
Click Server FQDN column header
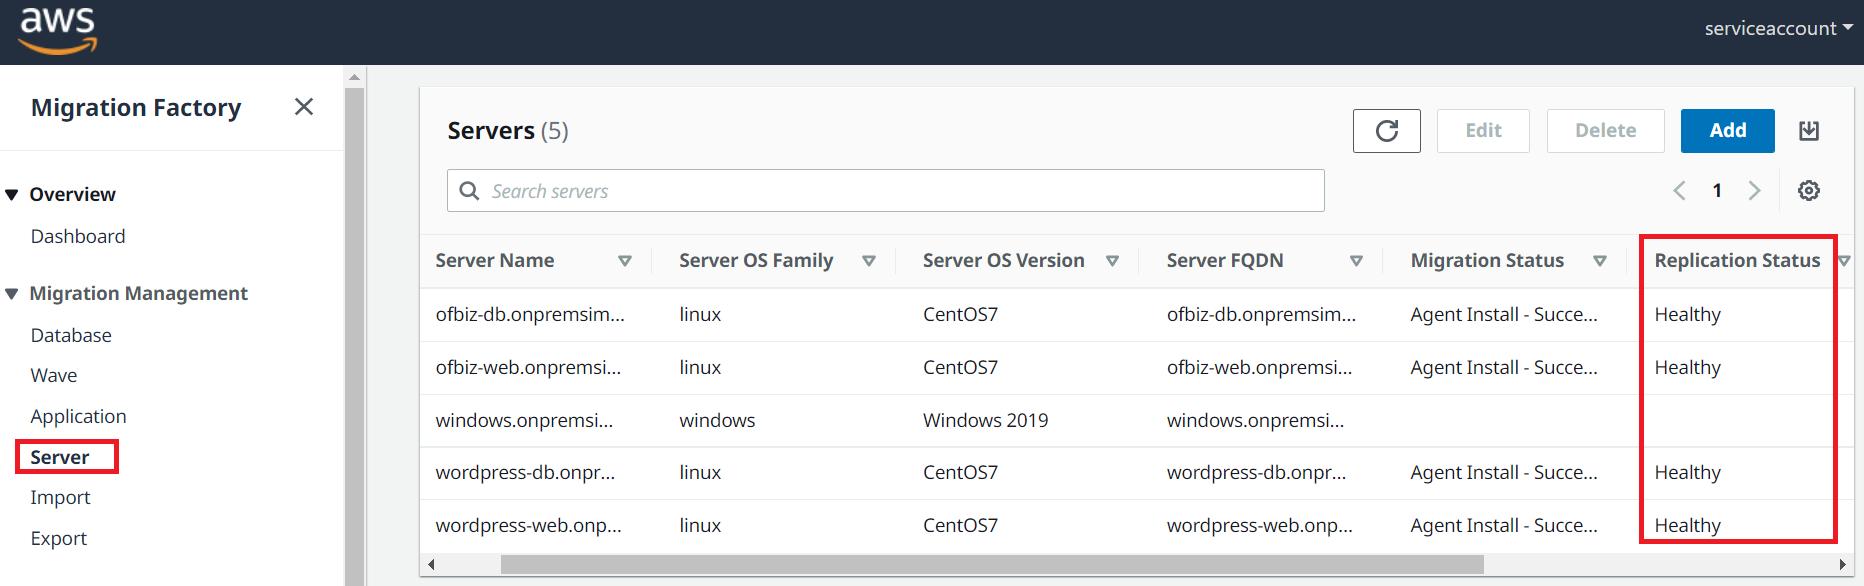[1224, 260]
